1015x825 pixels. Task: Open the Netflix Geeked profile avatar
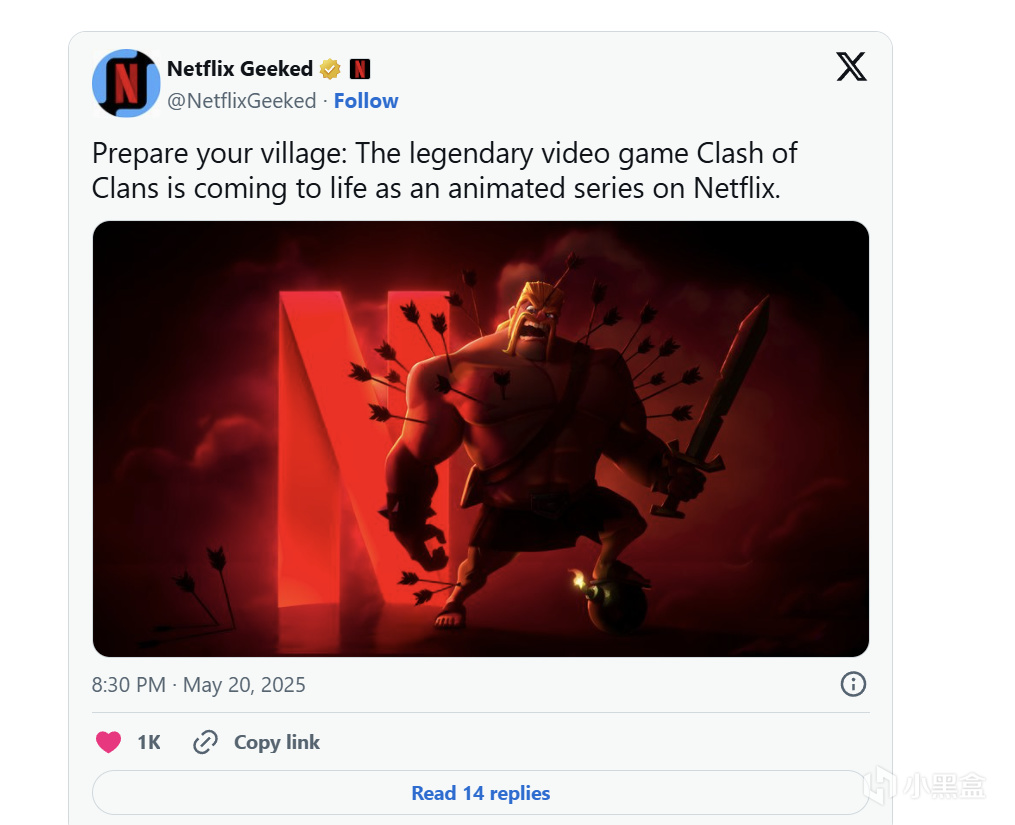click(x=126, y=83)
